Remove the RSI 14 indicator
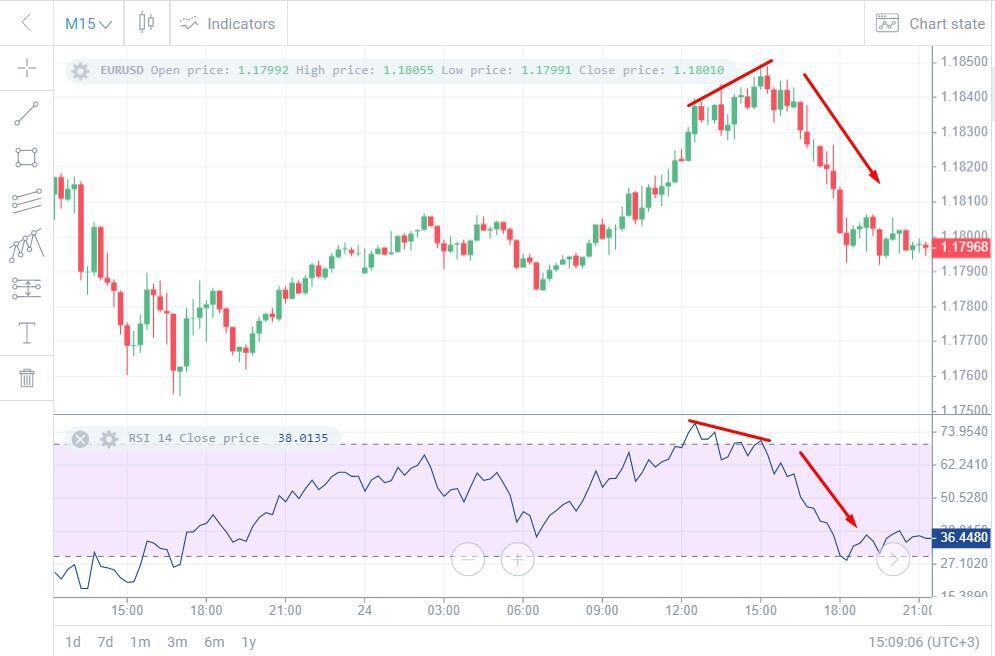 pos(81,438)
